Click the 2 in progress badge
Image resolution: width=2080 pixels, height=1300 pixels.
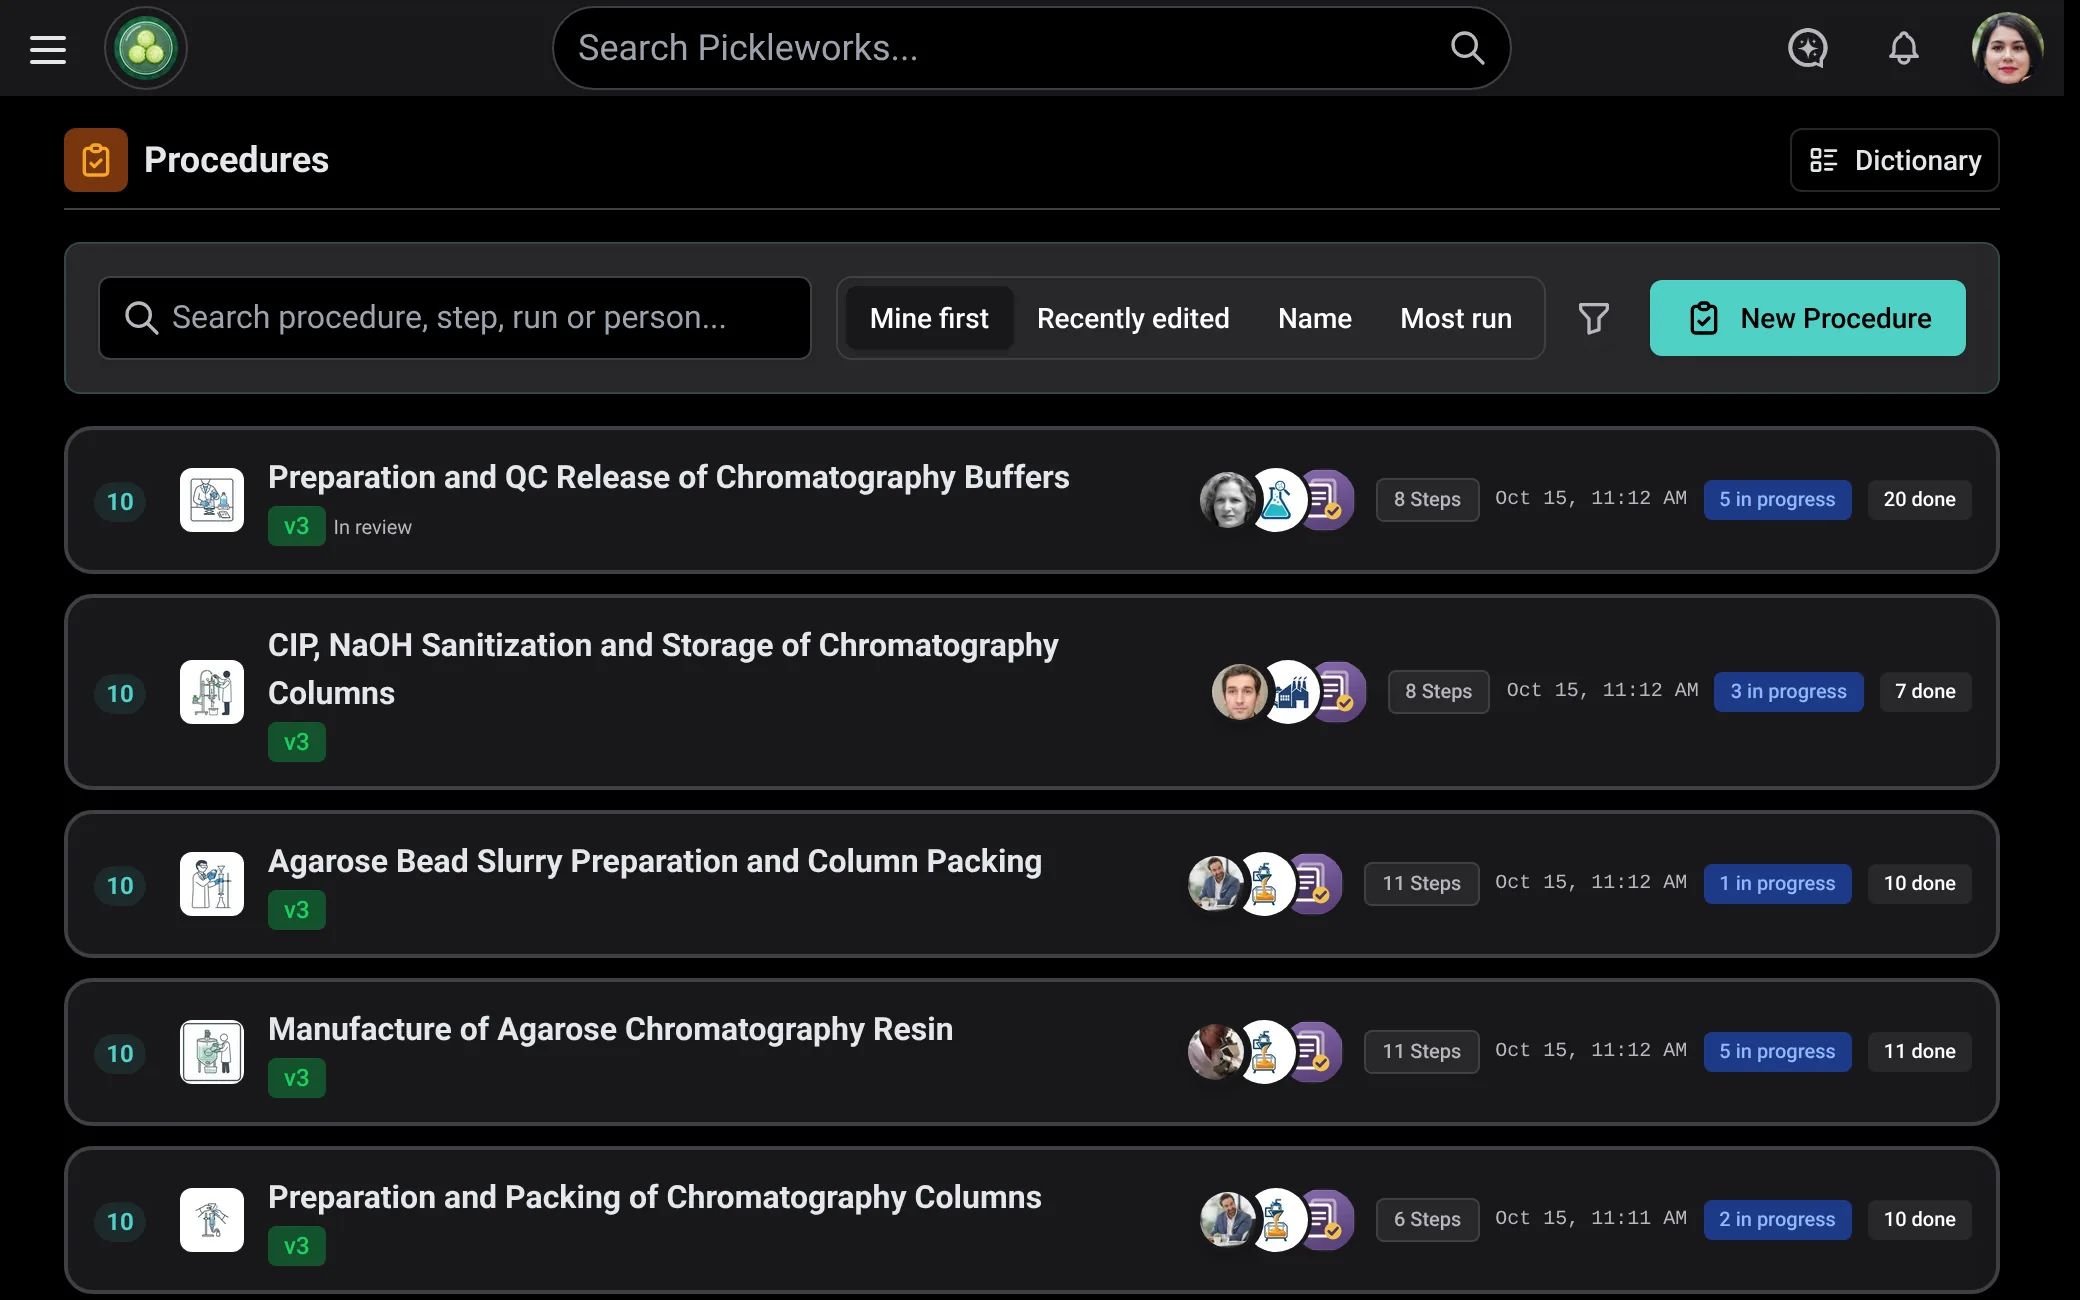coord(1777,1220)
